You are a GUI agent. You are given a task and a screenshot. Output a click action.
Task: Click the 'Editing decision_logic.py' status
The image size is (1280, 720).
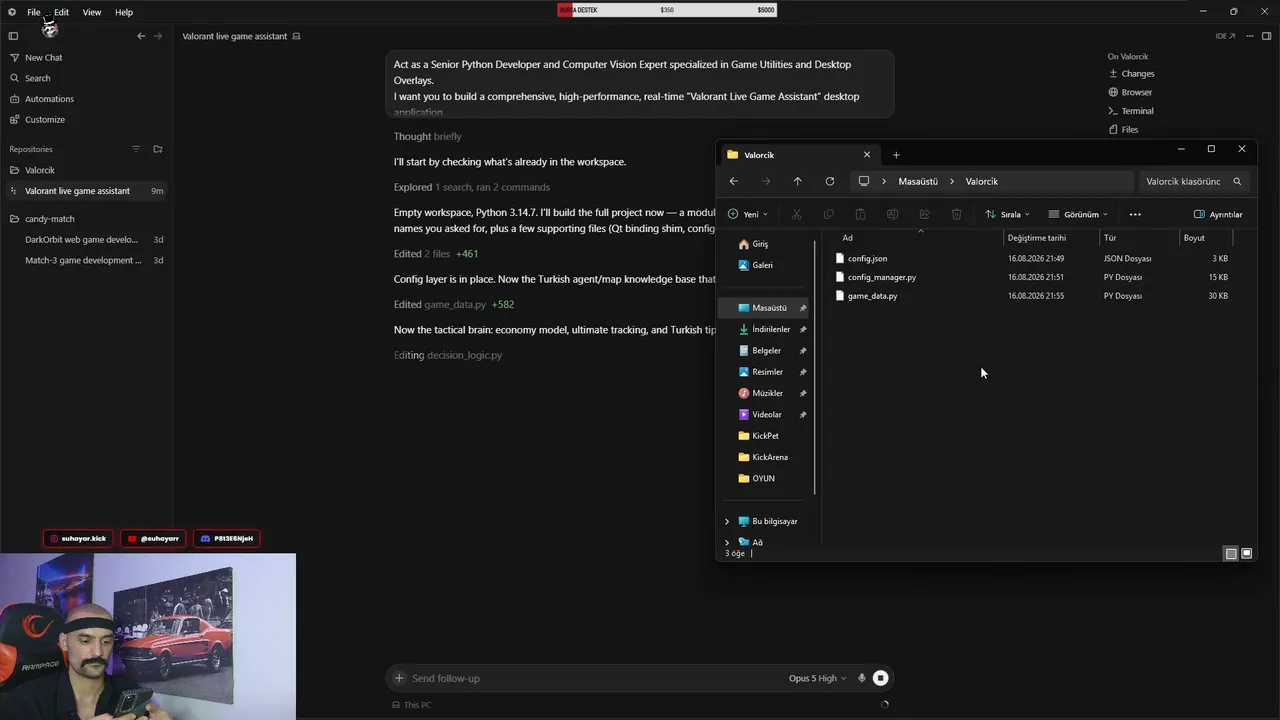[x=448, y=355]
